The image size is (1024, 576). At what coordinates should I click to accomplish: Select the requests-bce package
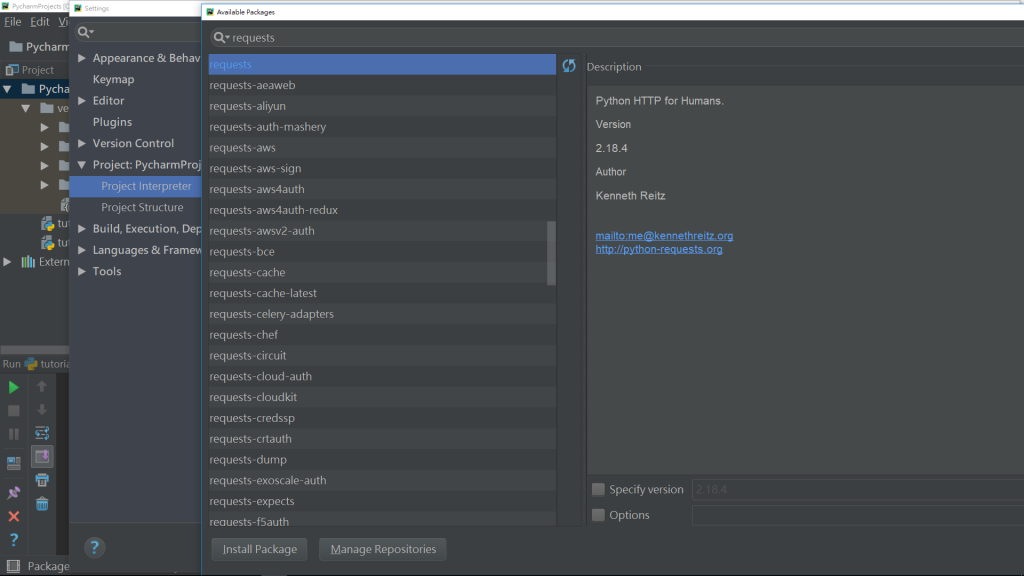click(x=377, y=251)
